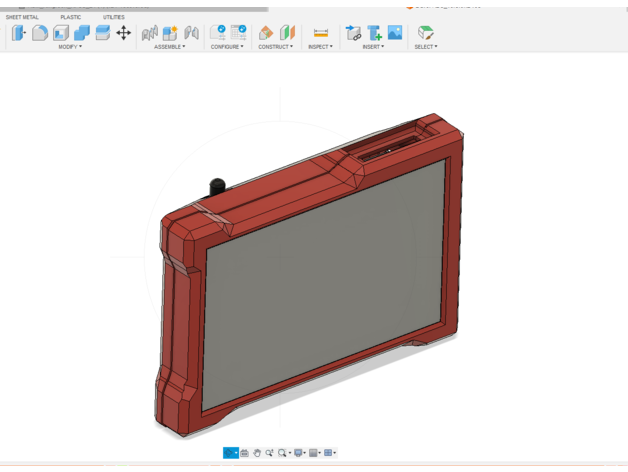Switch to the SHEET METAL tab
Viewport: 628px width, 472px height.
tap(22, 17)
